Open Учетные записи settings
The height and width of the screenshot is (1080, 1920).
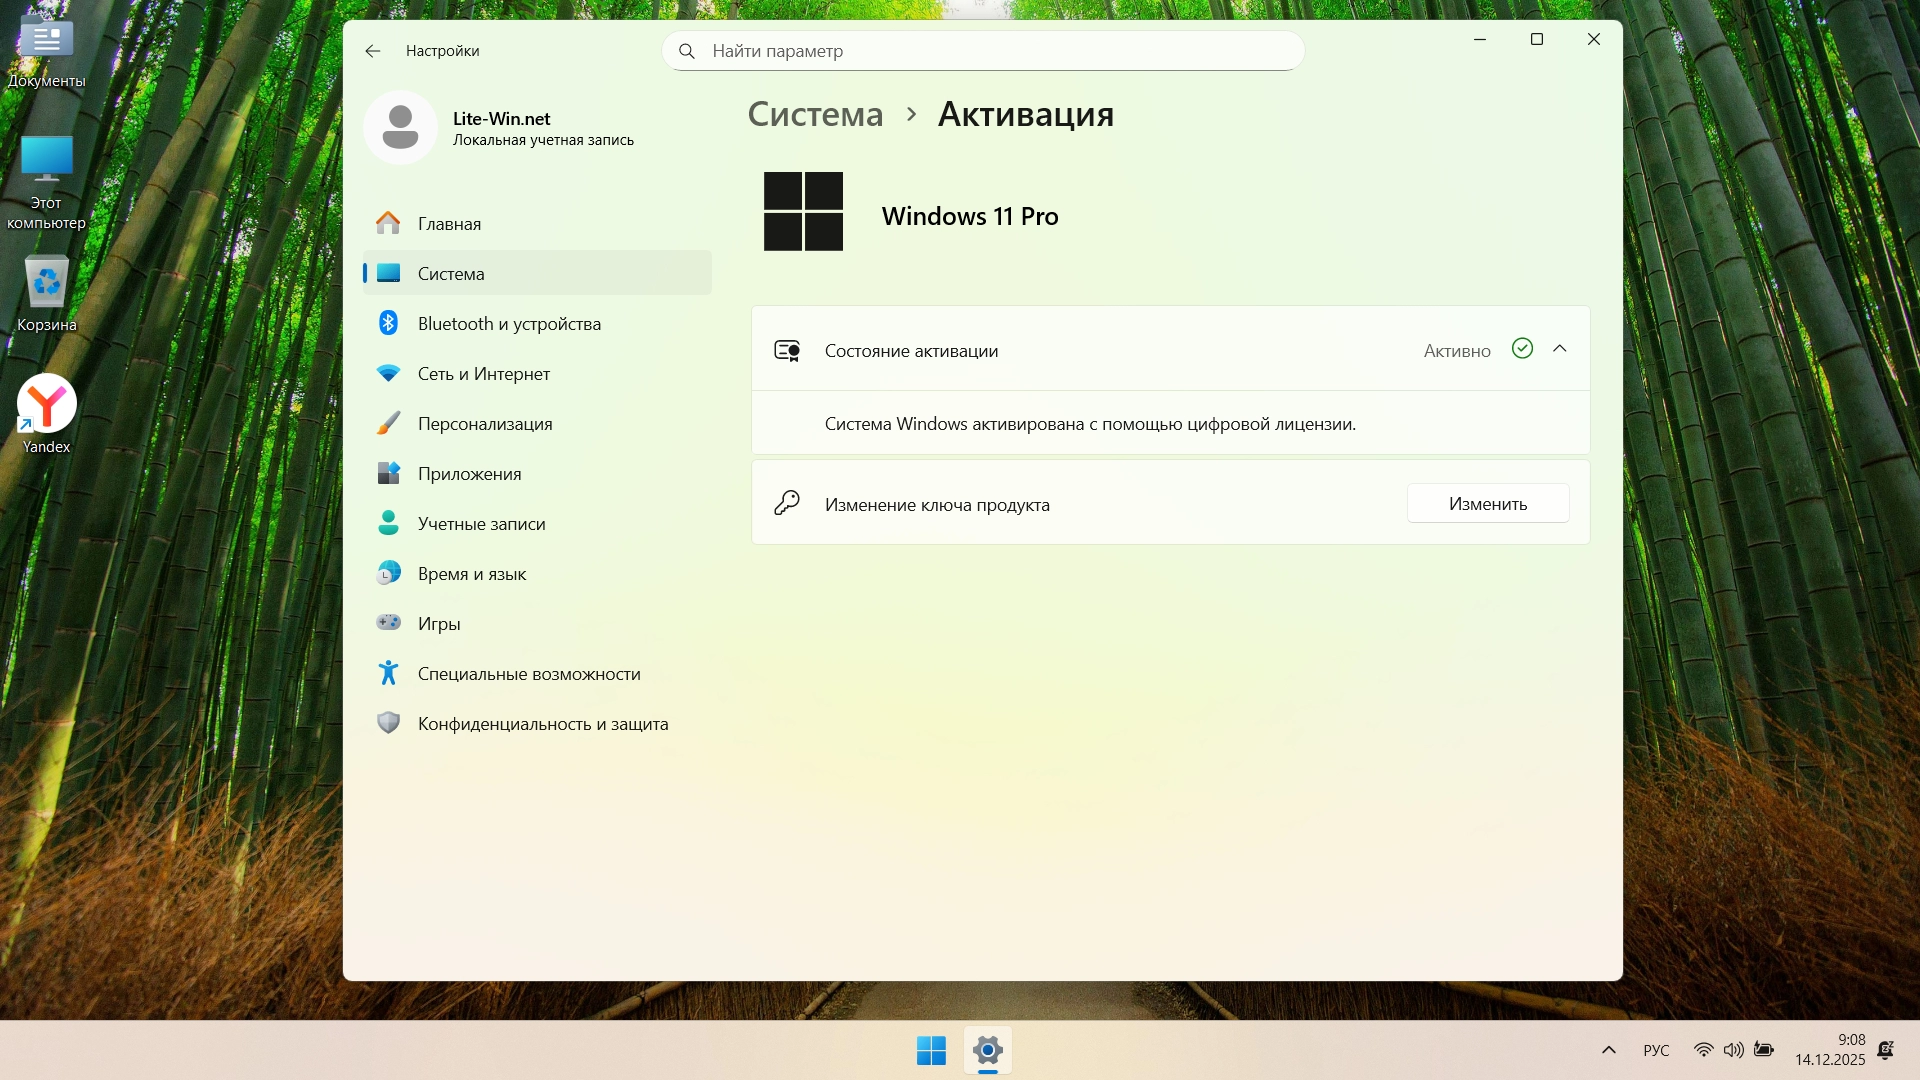coord(481,524)
